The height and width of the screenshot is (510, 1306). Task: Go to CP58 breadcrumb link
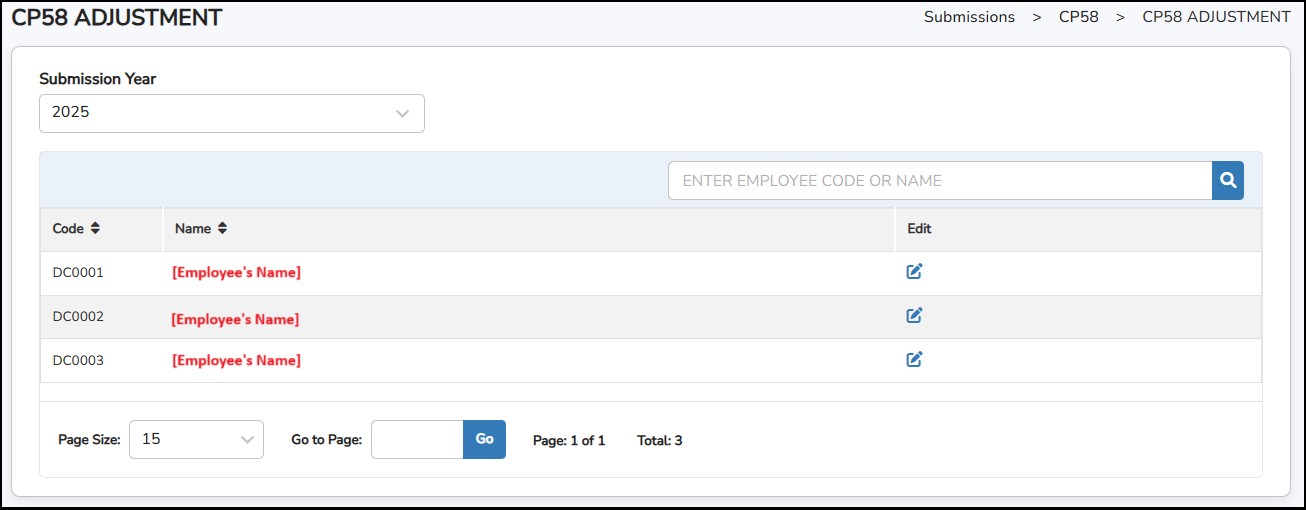click(1078, 17)
